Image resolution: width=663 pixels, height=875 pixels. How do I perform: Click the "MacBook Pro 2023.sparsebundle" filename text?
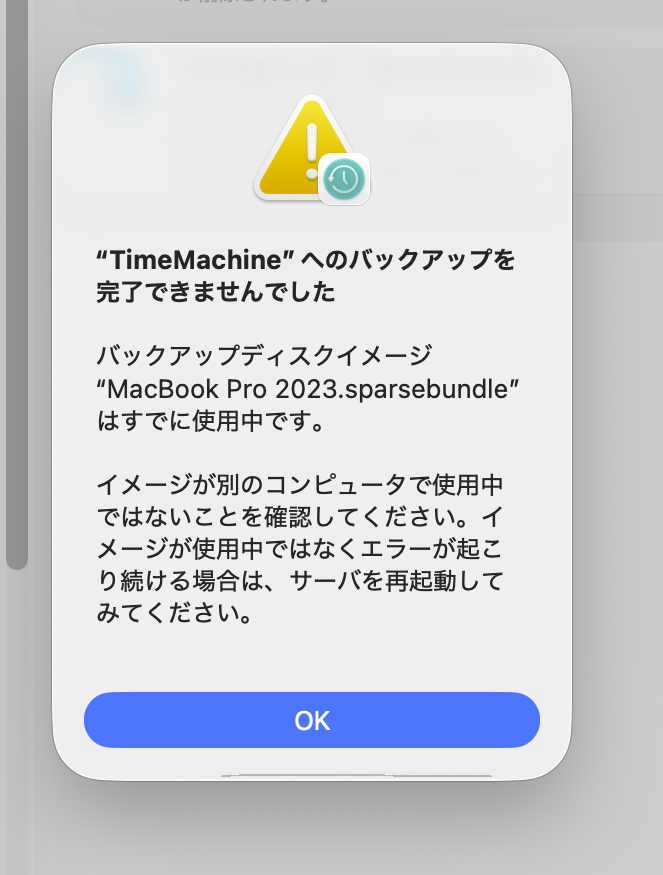pyautogui.click(x=309, y=388)
